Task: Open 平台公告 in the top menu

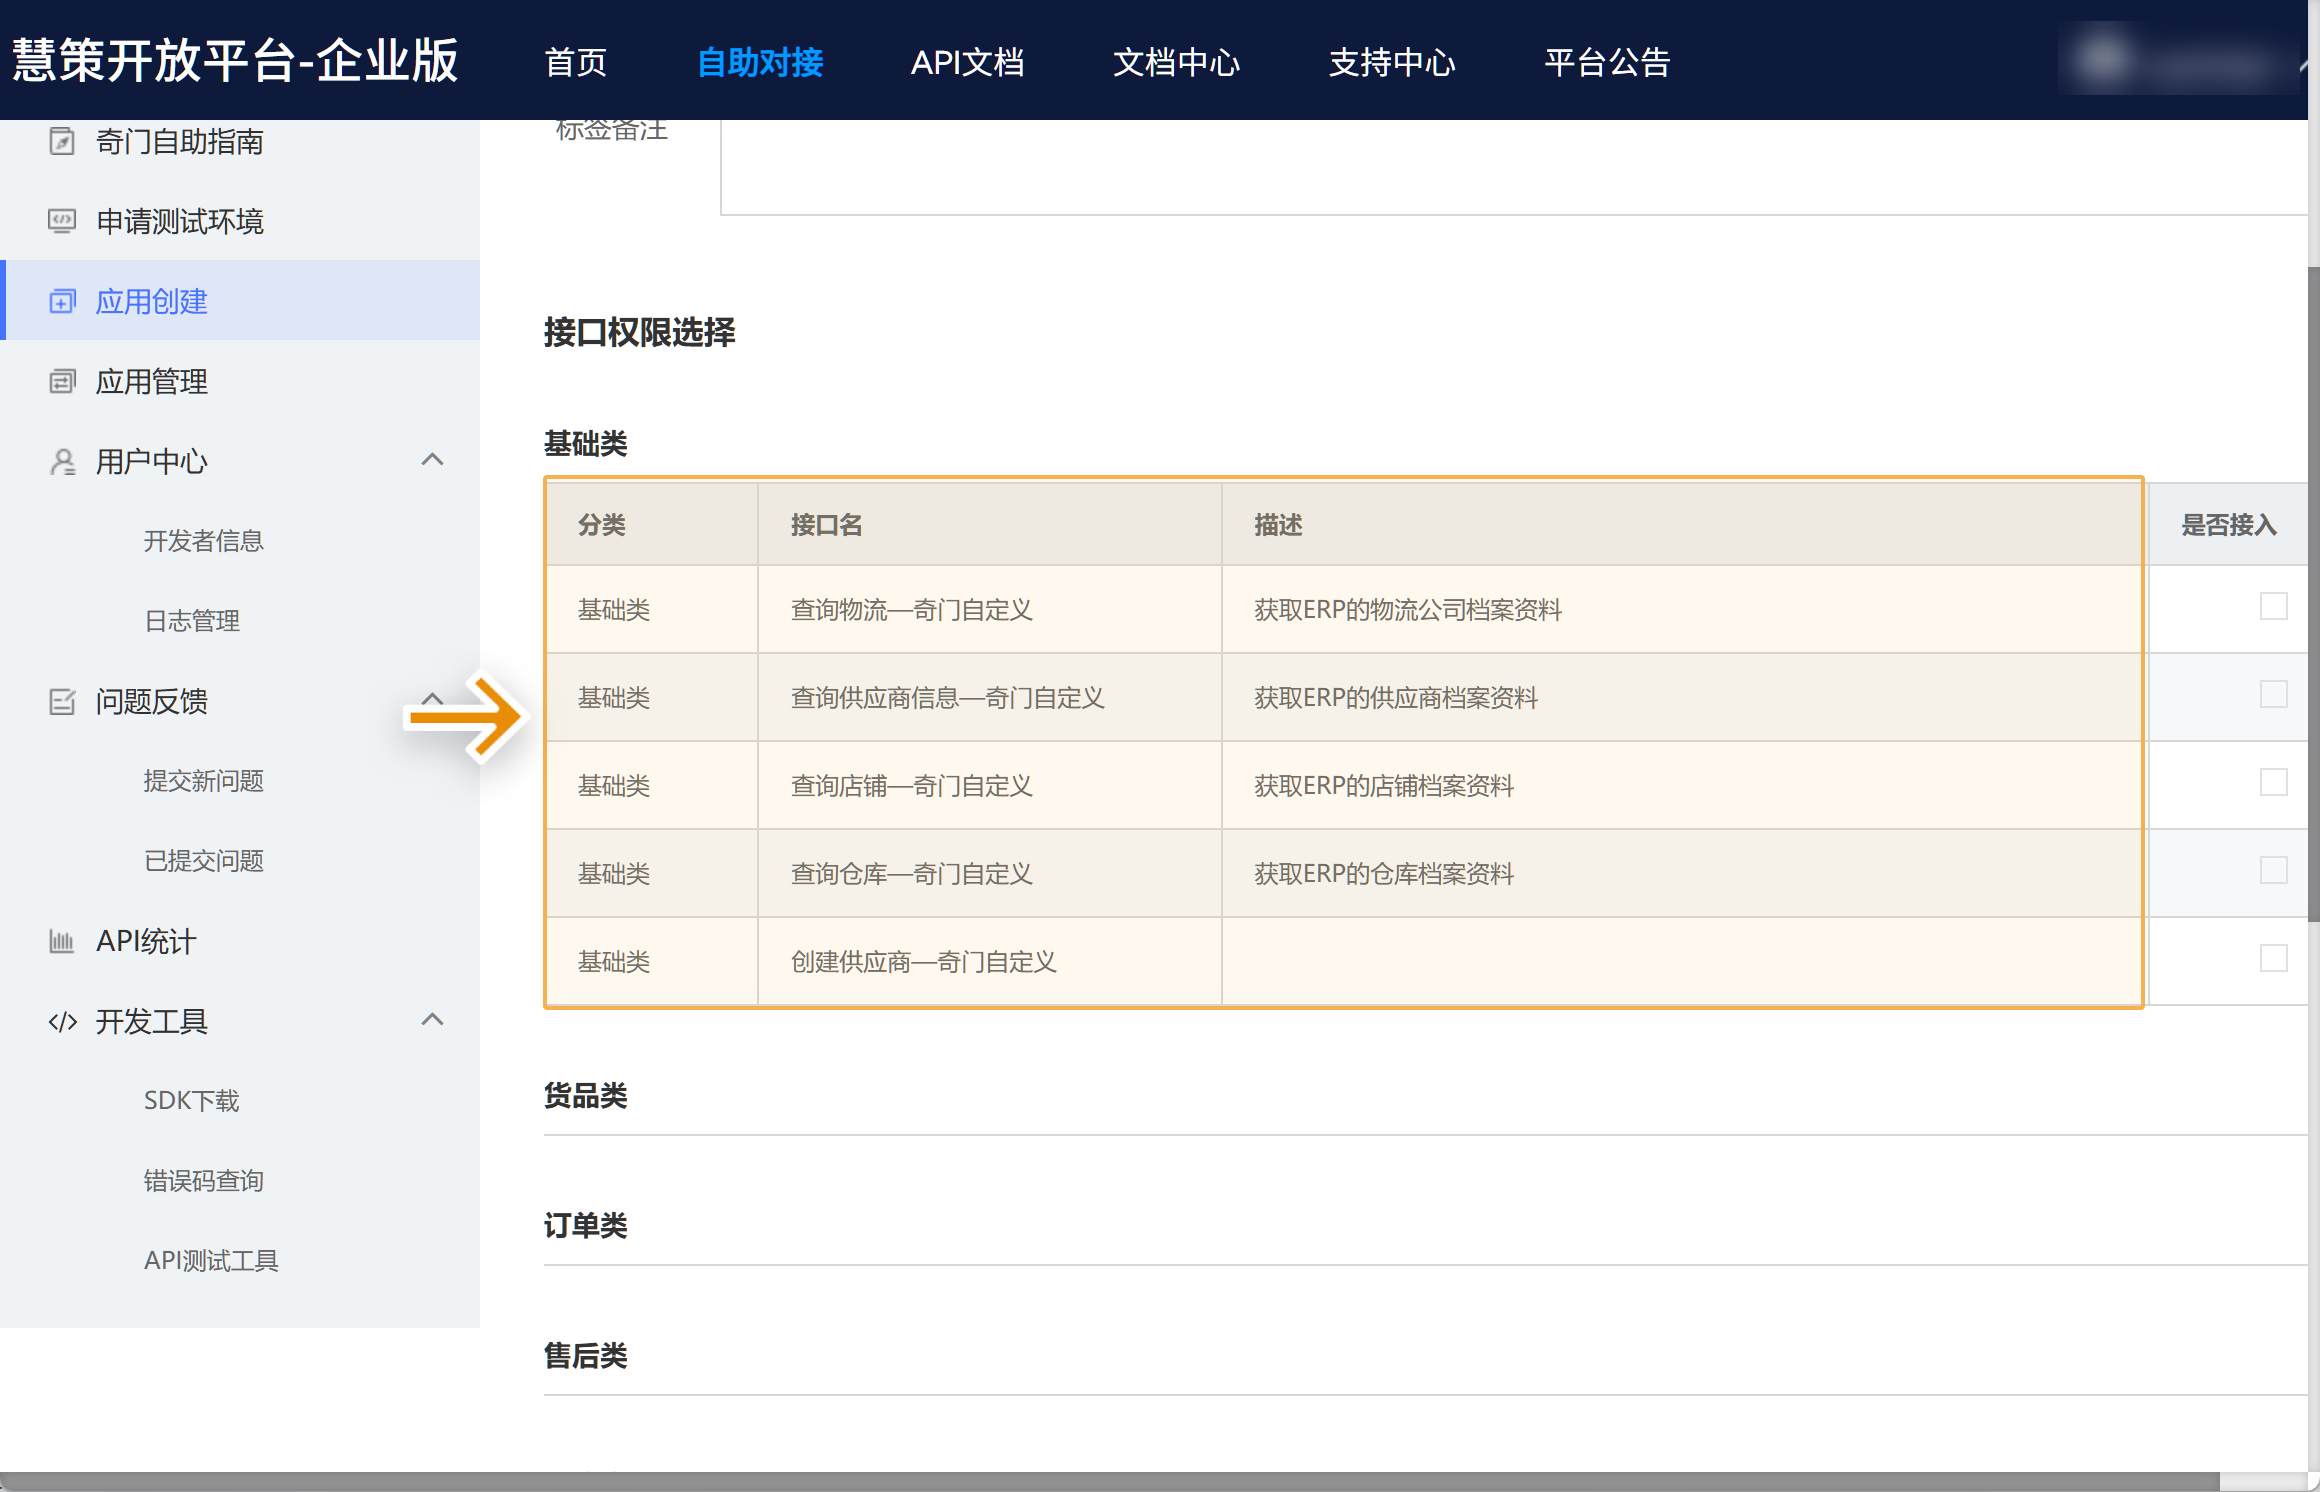Action: tap(1608, 62)
